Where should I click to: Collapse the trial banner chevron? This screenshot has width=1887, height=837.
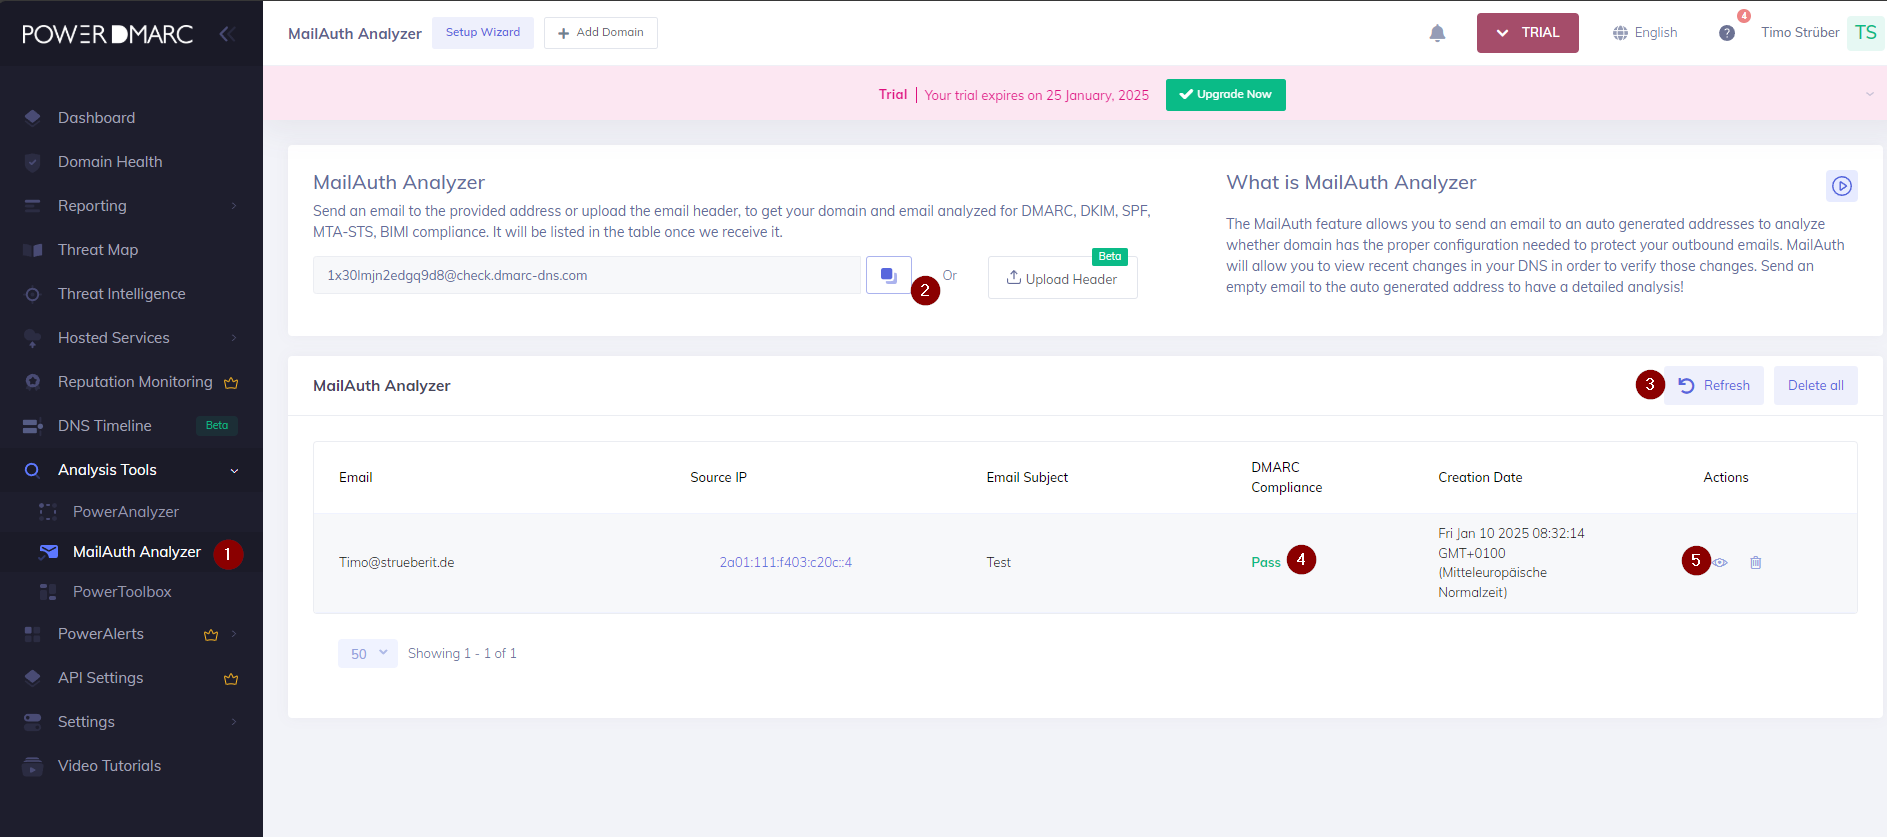point(1869,95)
